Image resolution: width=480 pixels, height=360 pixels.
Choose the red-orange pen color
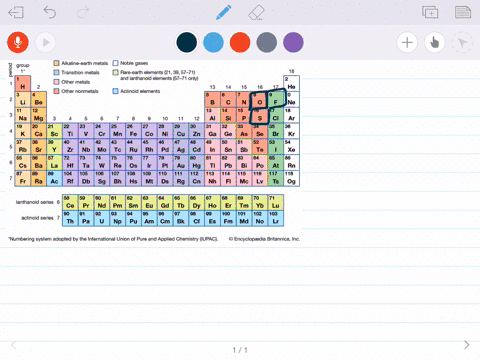tap(240, 42)
